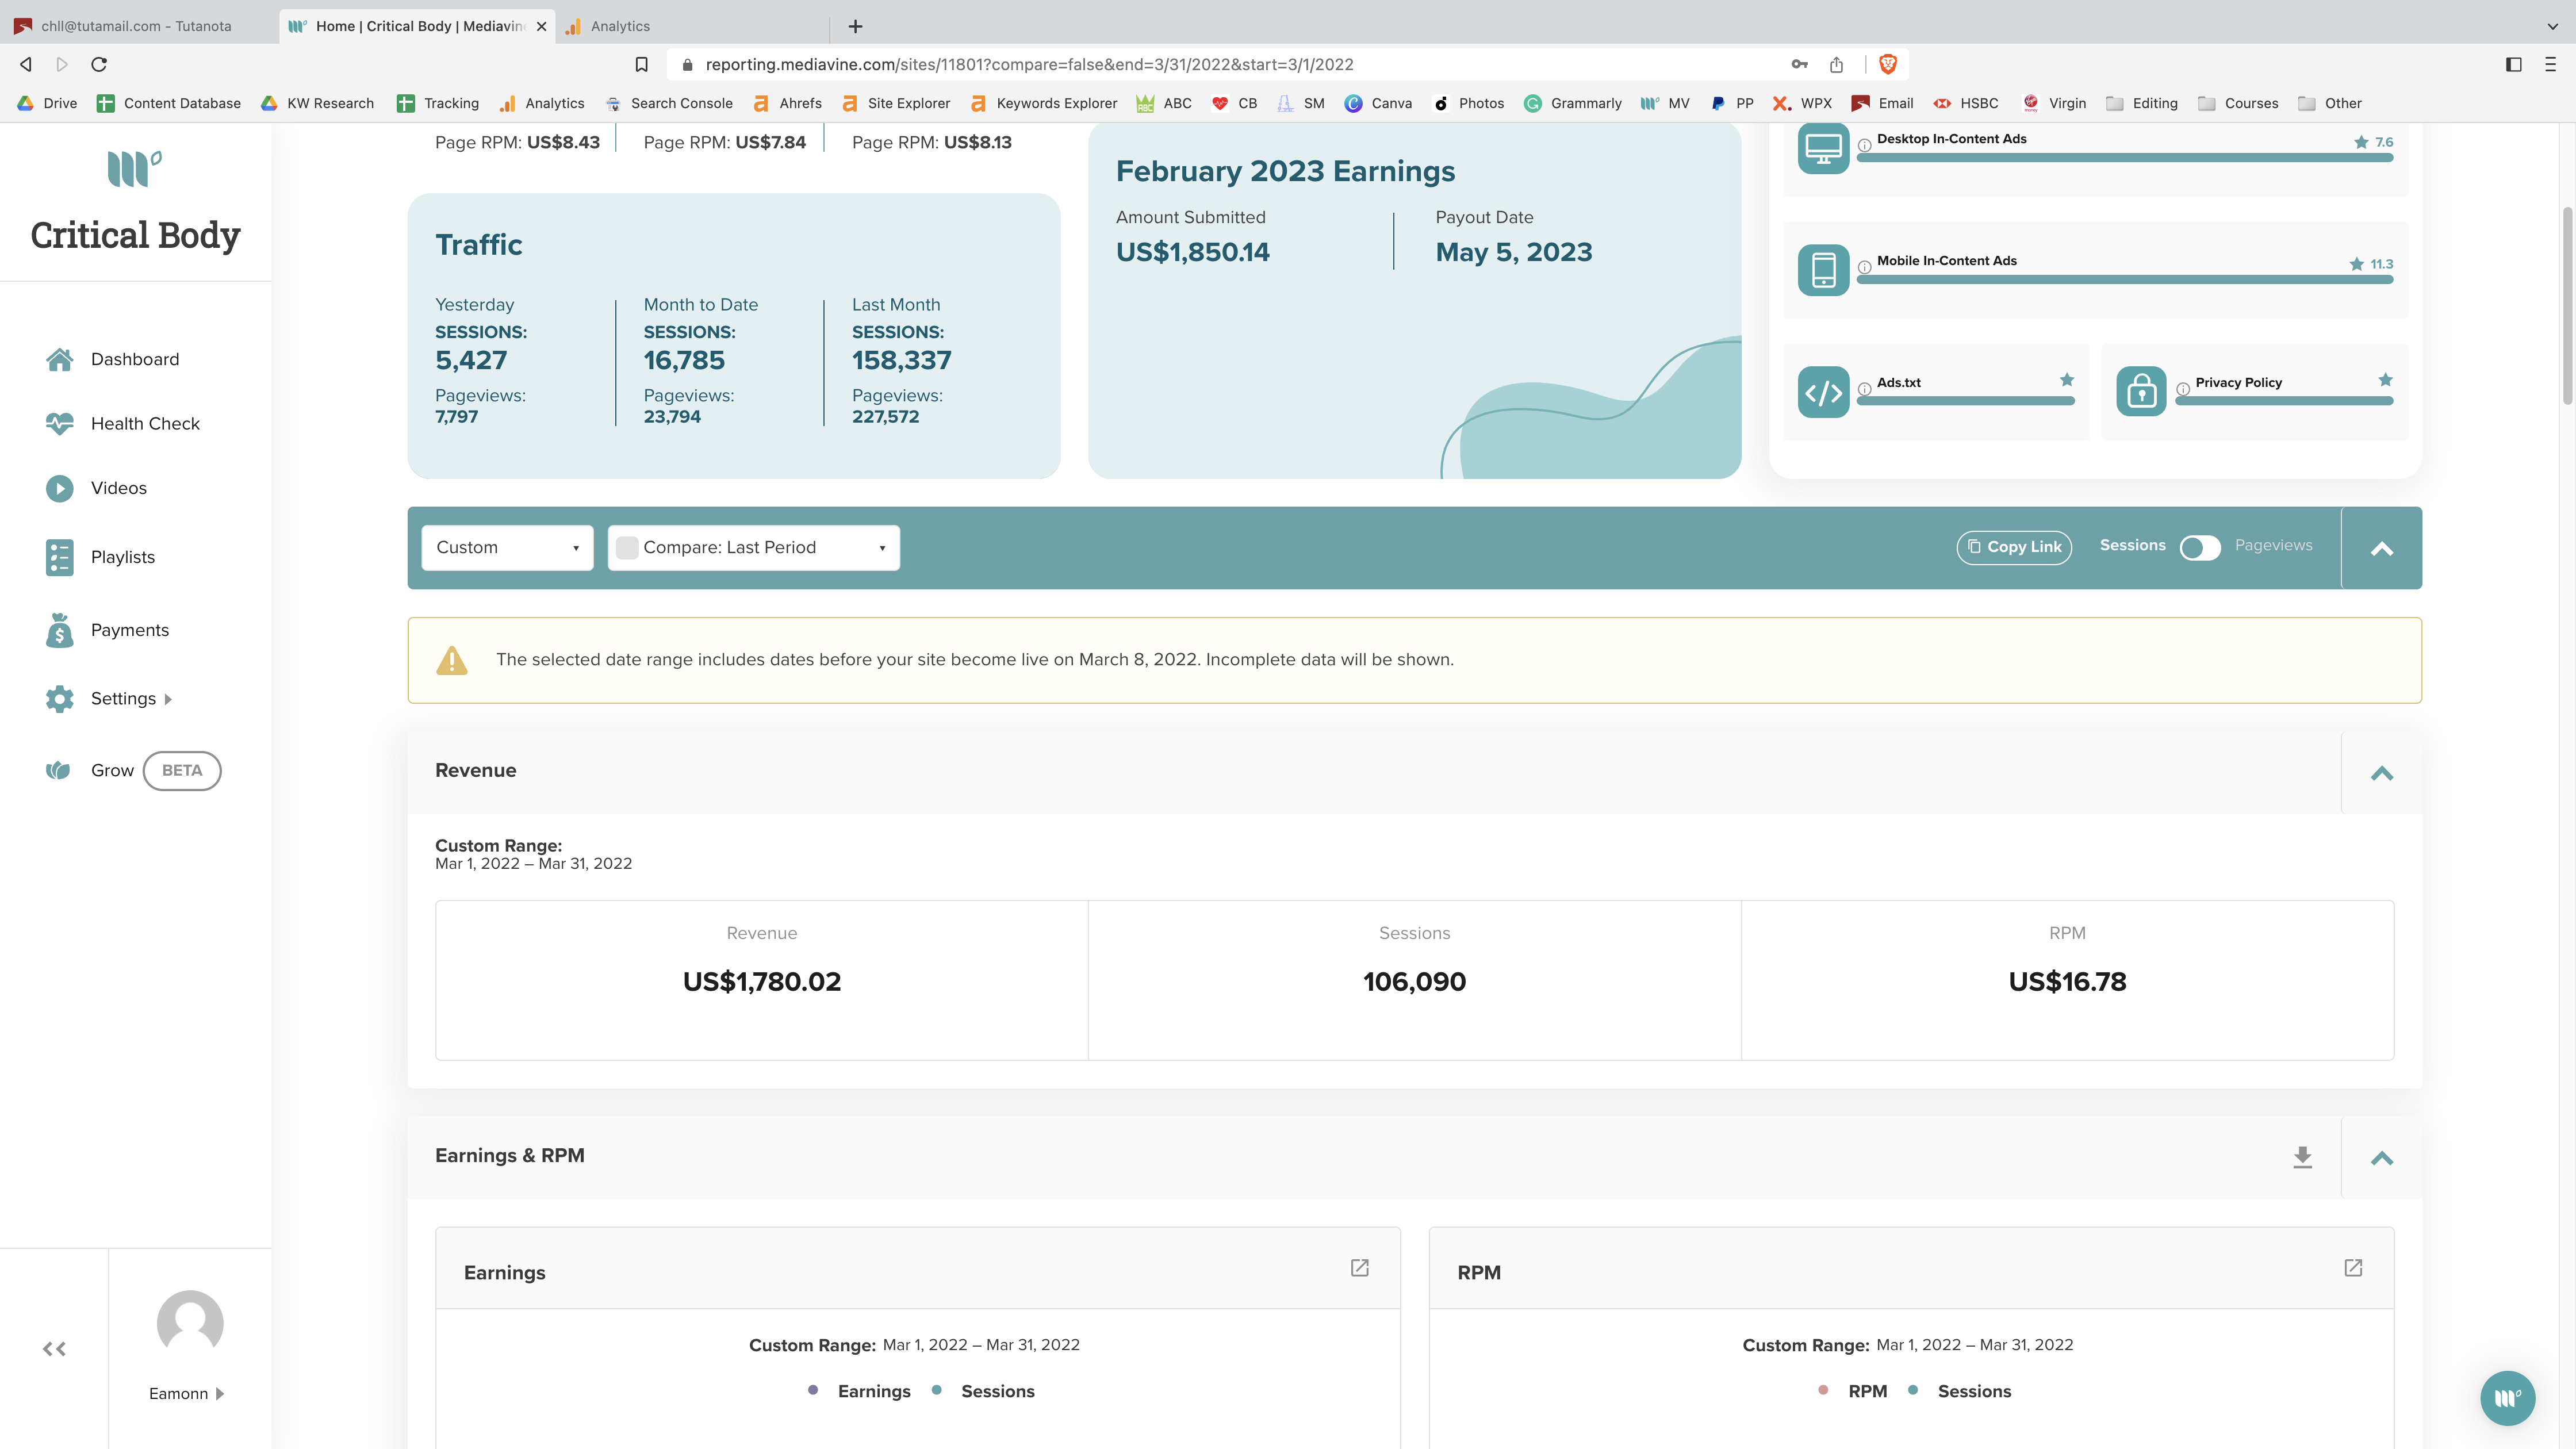Viewport: 2576px width, 1449px height.
Task: Check the Compare checkbox
Action: 627,548
